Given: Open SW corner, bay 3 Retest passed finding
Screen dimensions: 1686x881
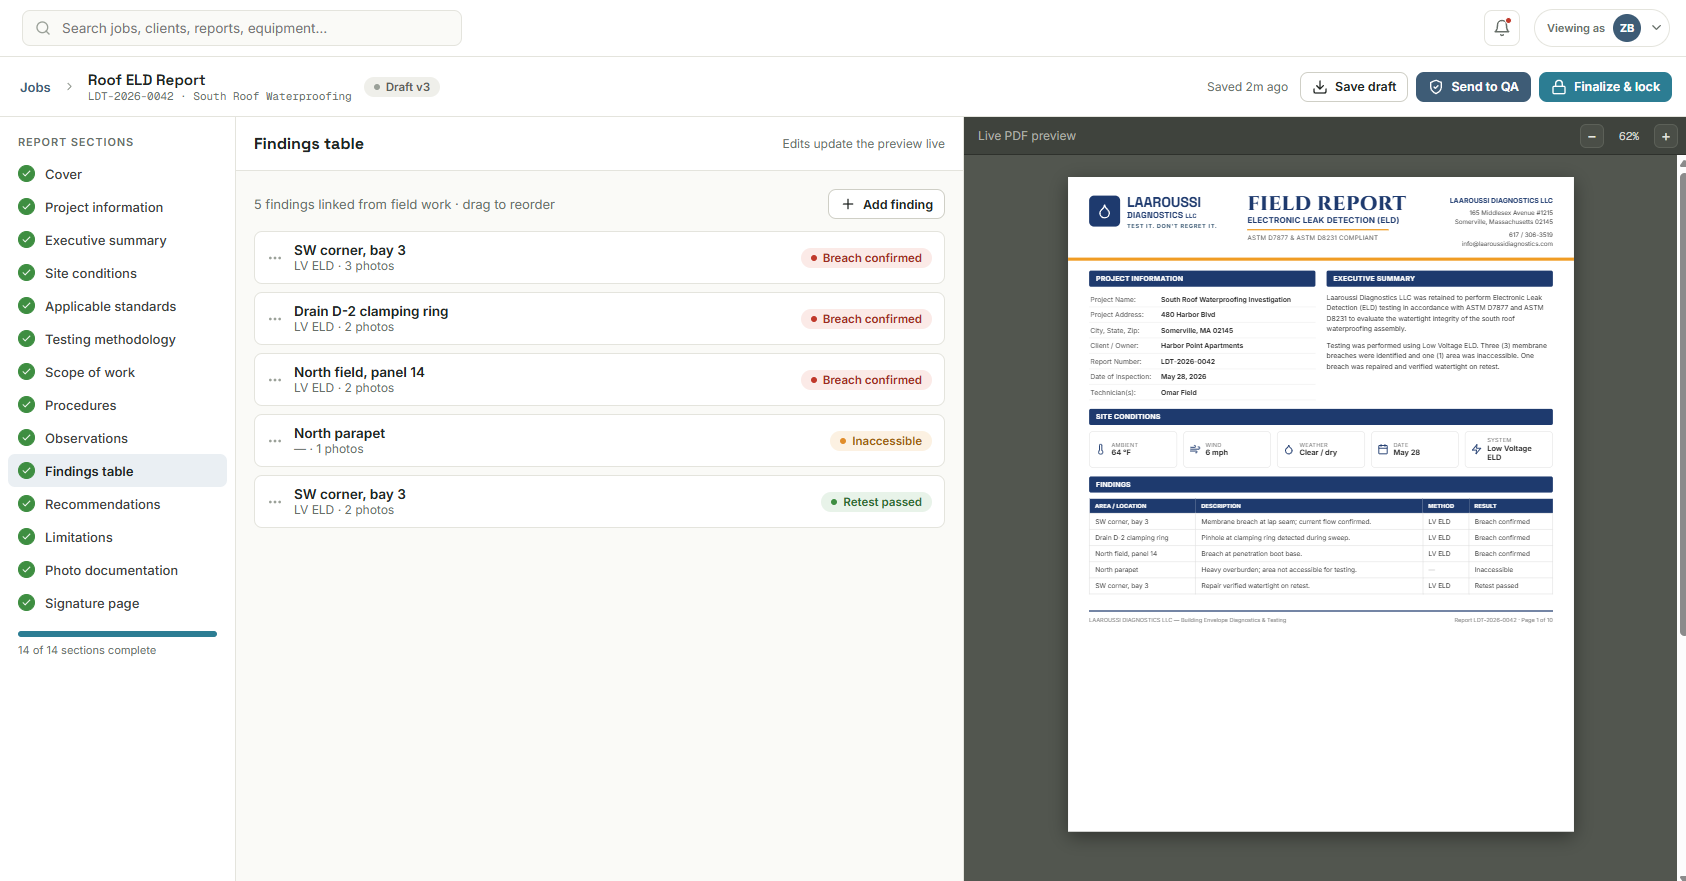Looking at the screenshot, I should coord(599,502).
